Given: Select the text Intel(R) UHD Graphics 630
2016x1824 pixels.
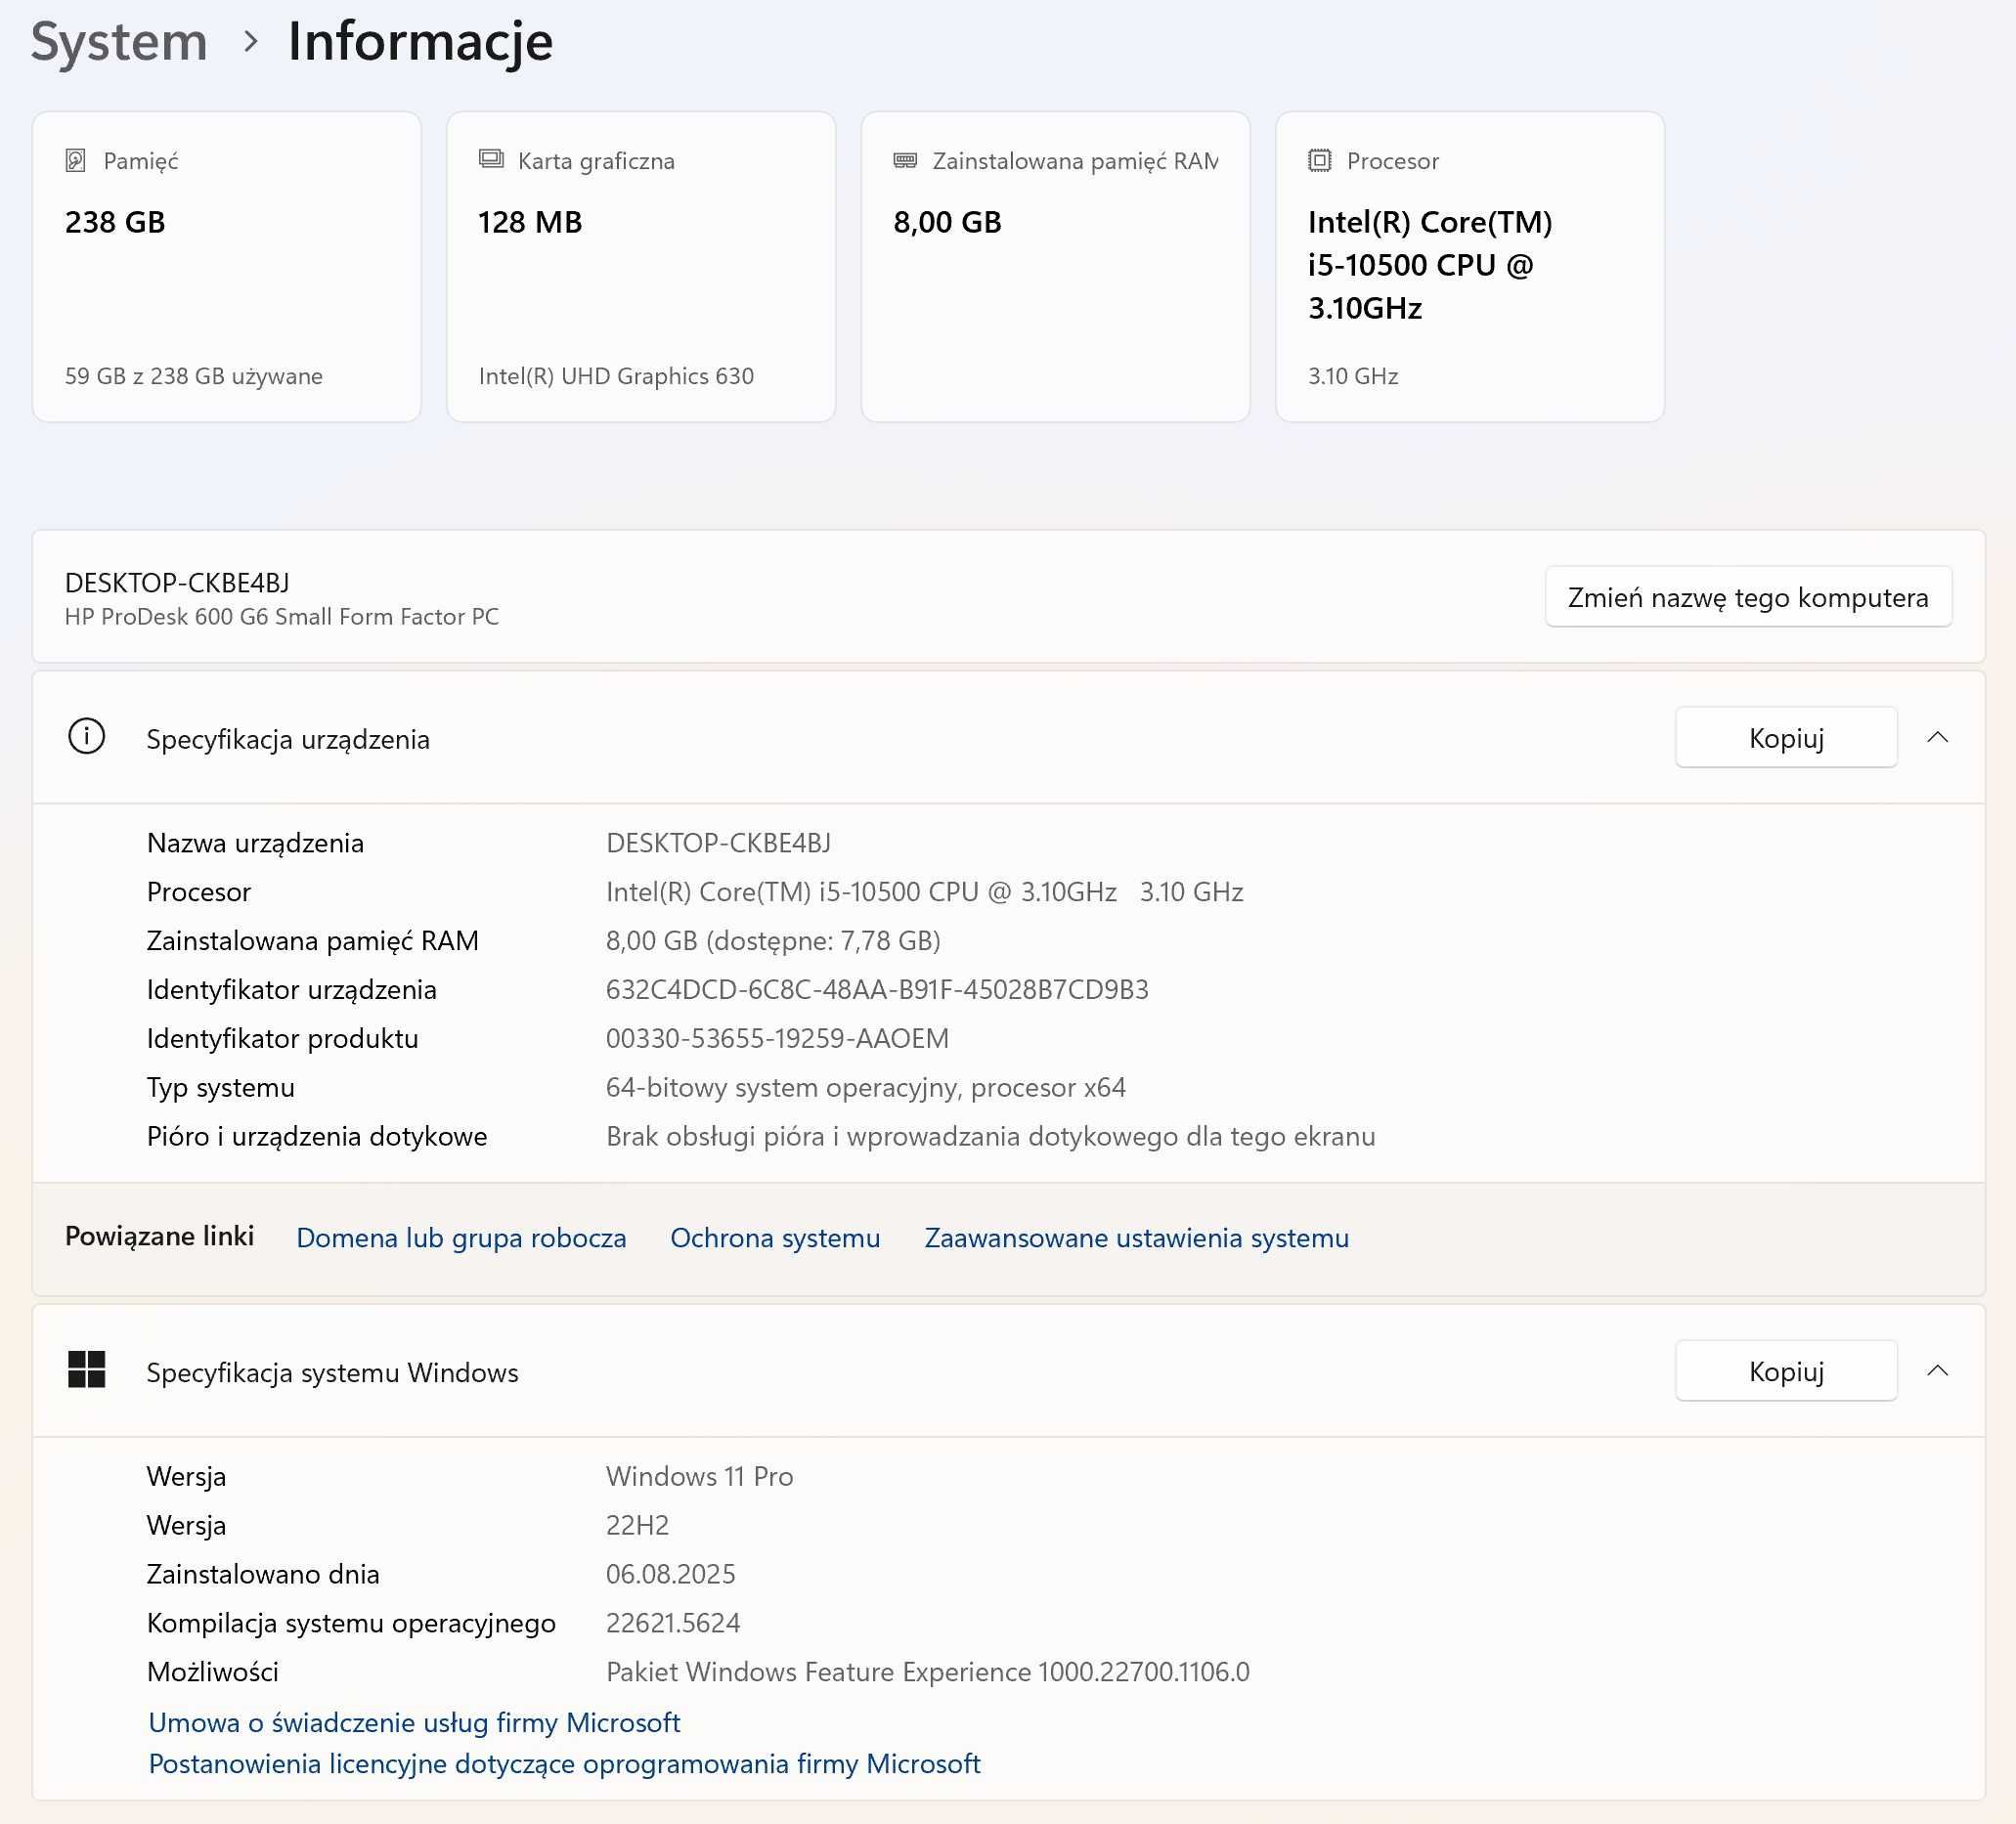Looking at the screenshot, I should (x=616, y=376).
